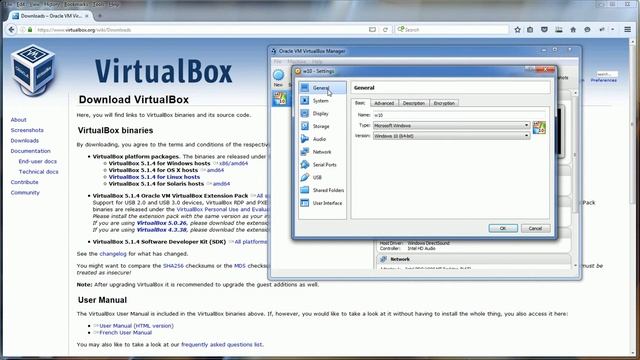Open the Firefox bookmarks list icon
Image resolution: width=640 pixels, height=360 pixels.
pos(530,29)
